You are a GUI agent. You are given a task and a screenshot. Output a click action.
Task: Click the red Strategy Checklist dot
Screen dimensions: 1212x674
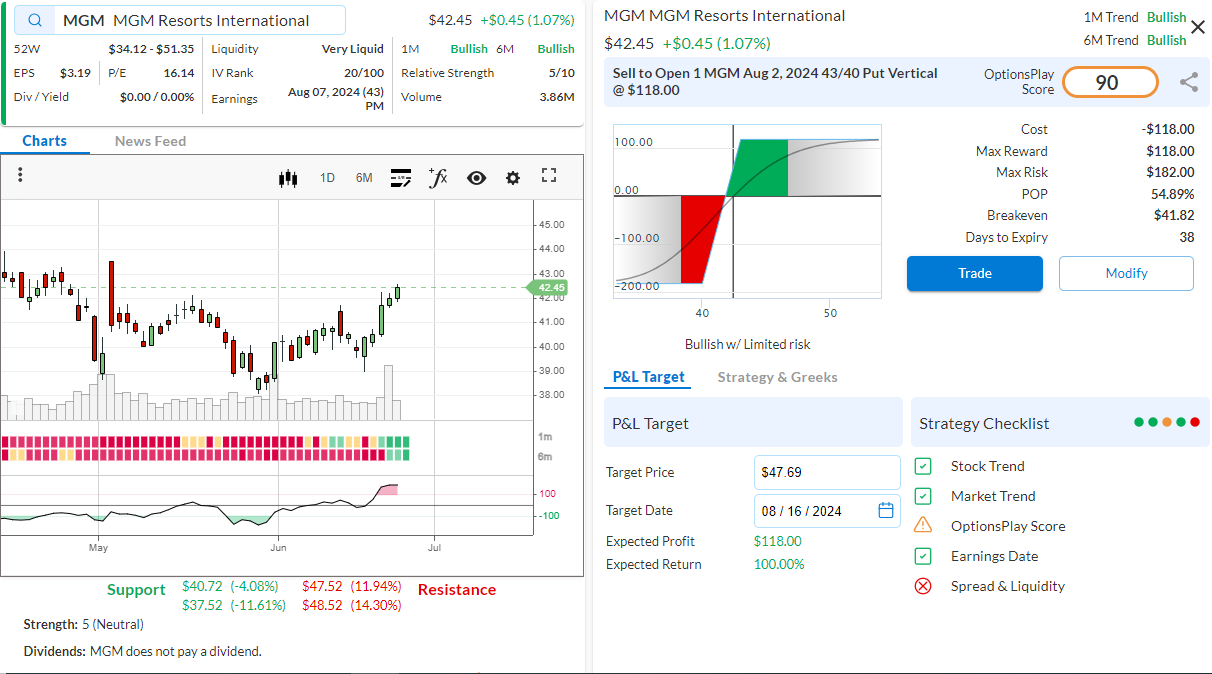pyautogui.click(x=1195, y=422)
